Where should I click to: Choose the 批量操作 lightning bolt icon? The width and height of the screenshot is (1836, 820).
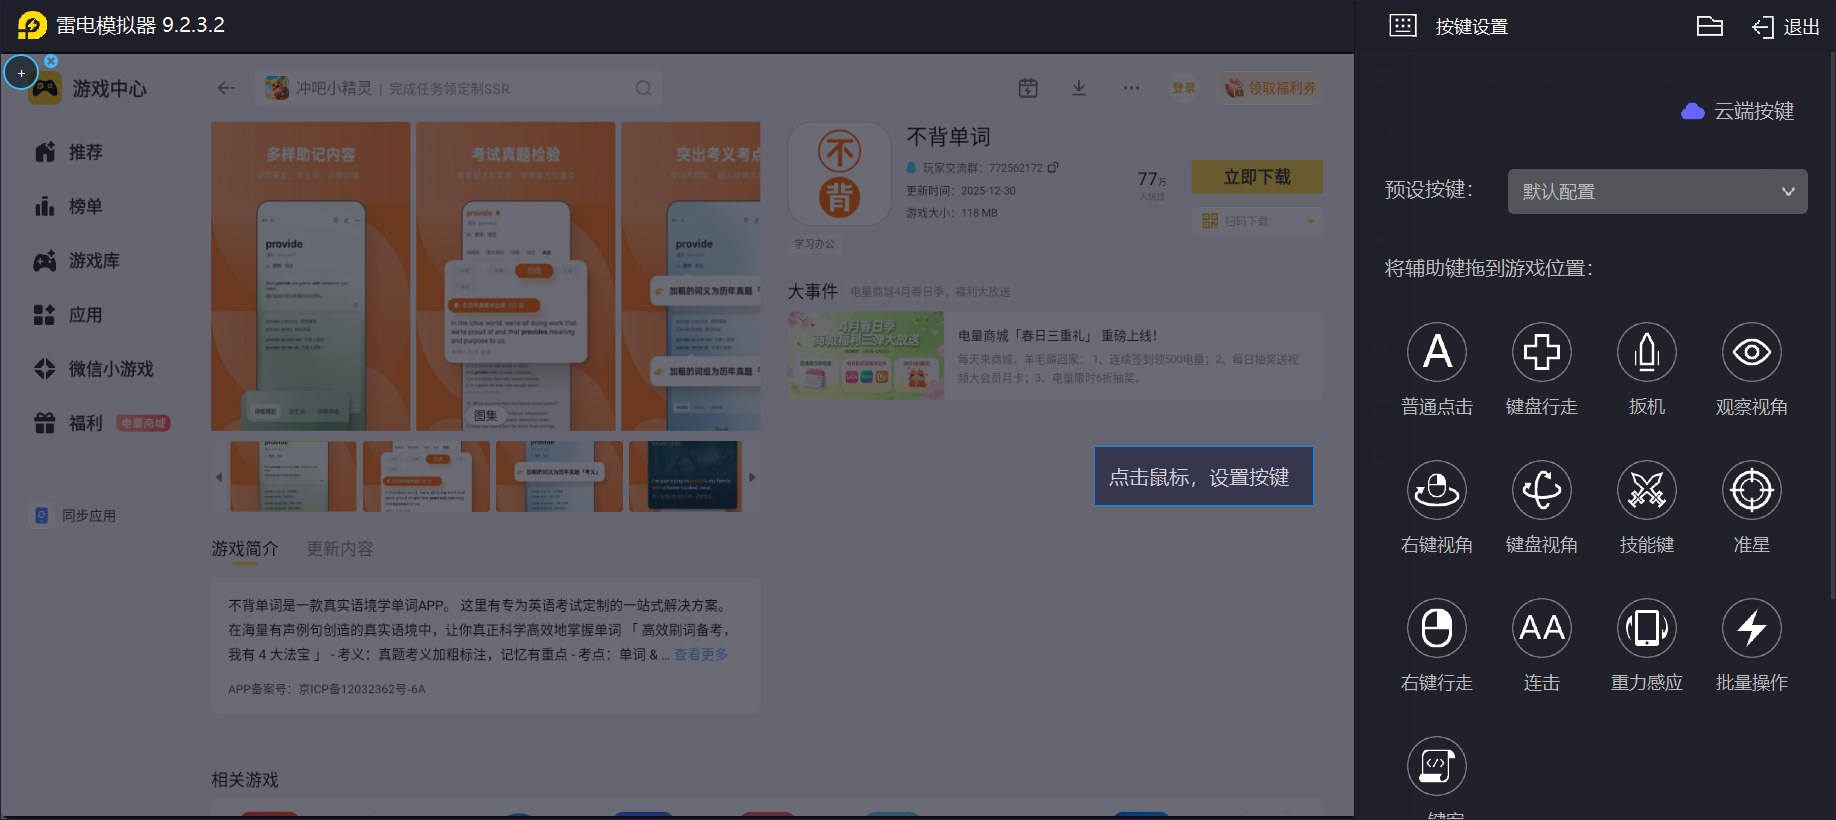(x=1752, y=628)
